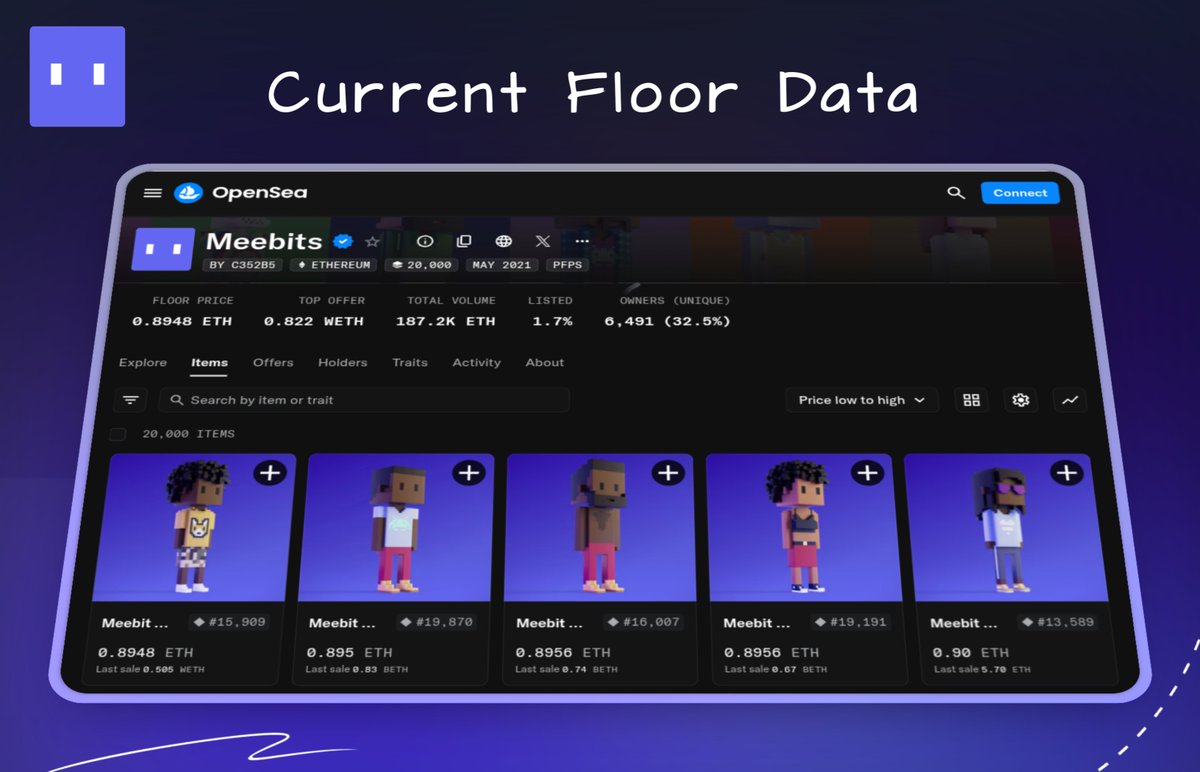Viewport: 1200px width, 772px height.
Task: Open search with the magnifier icon
Action: pos(956,193)
